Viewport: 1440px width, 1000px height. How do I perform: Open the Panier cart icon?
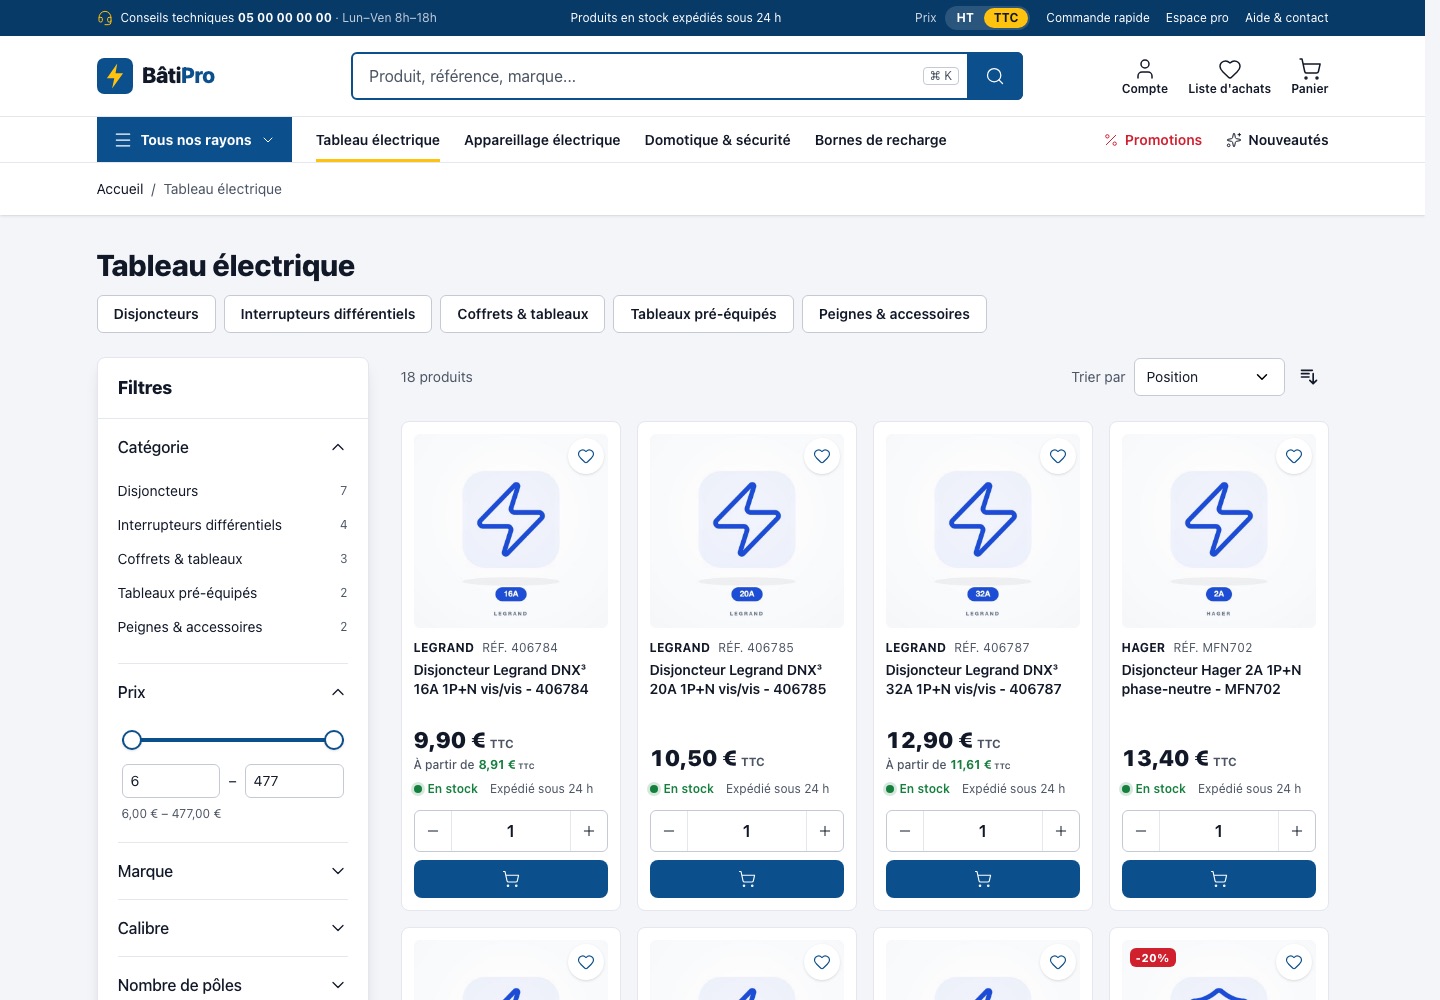click(1310, 76)
